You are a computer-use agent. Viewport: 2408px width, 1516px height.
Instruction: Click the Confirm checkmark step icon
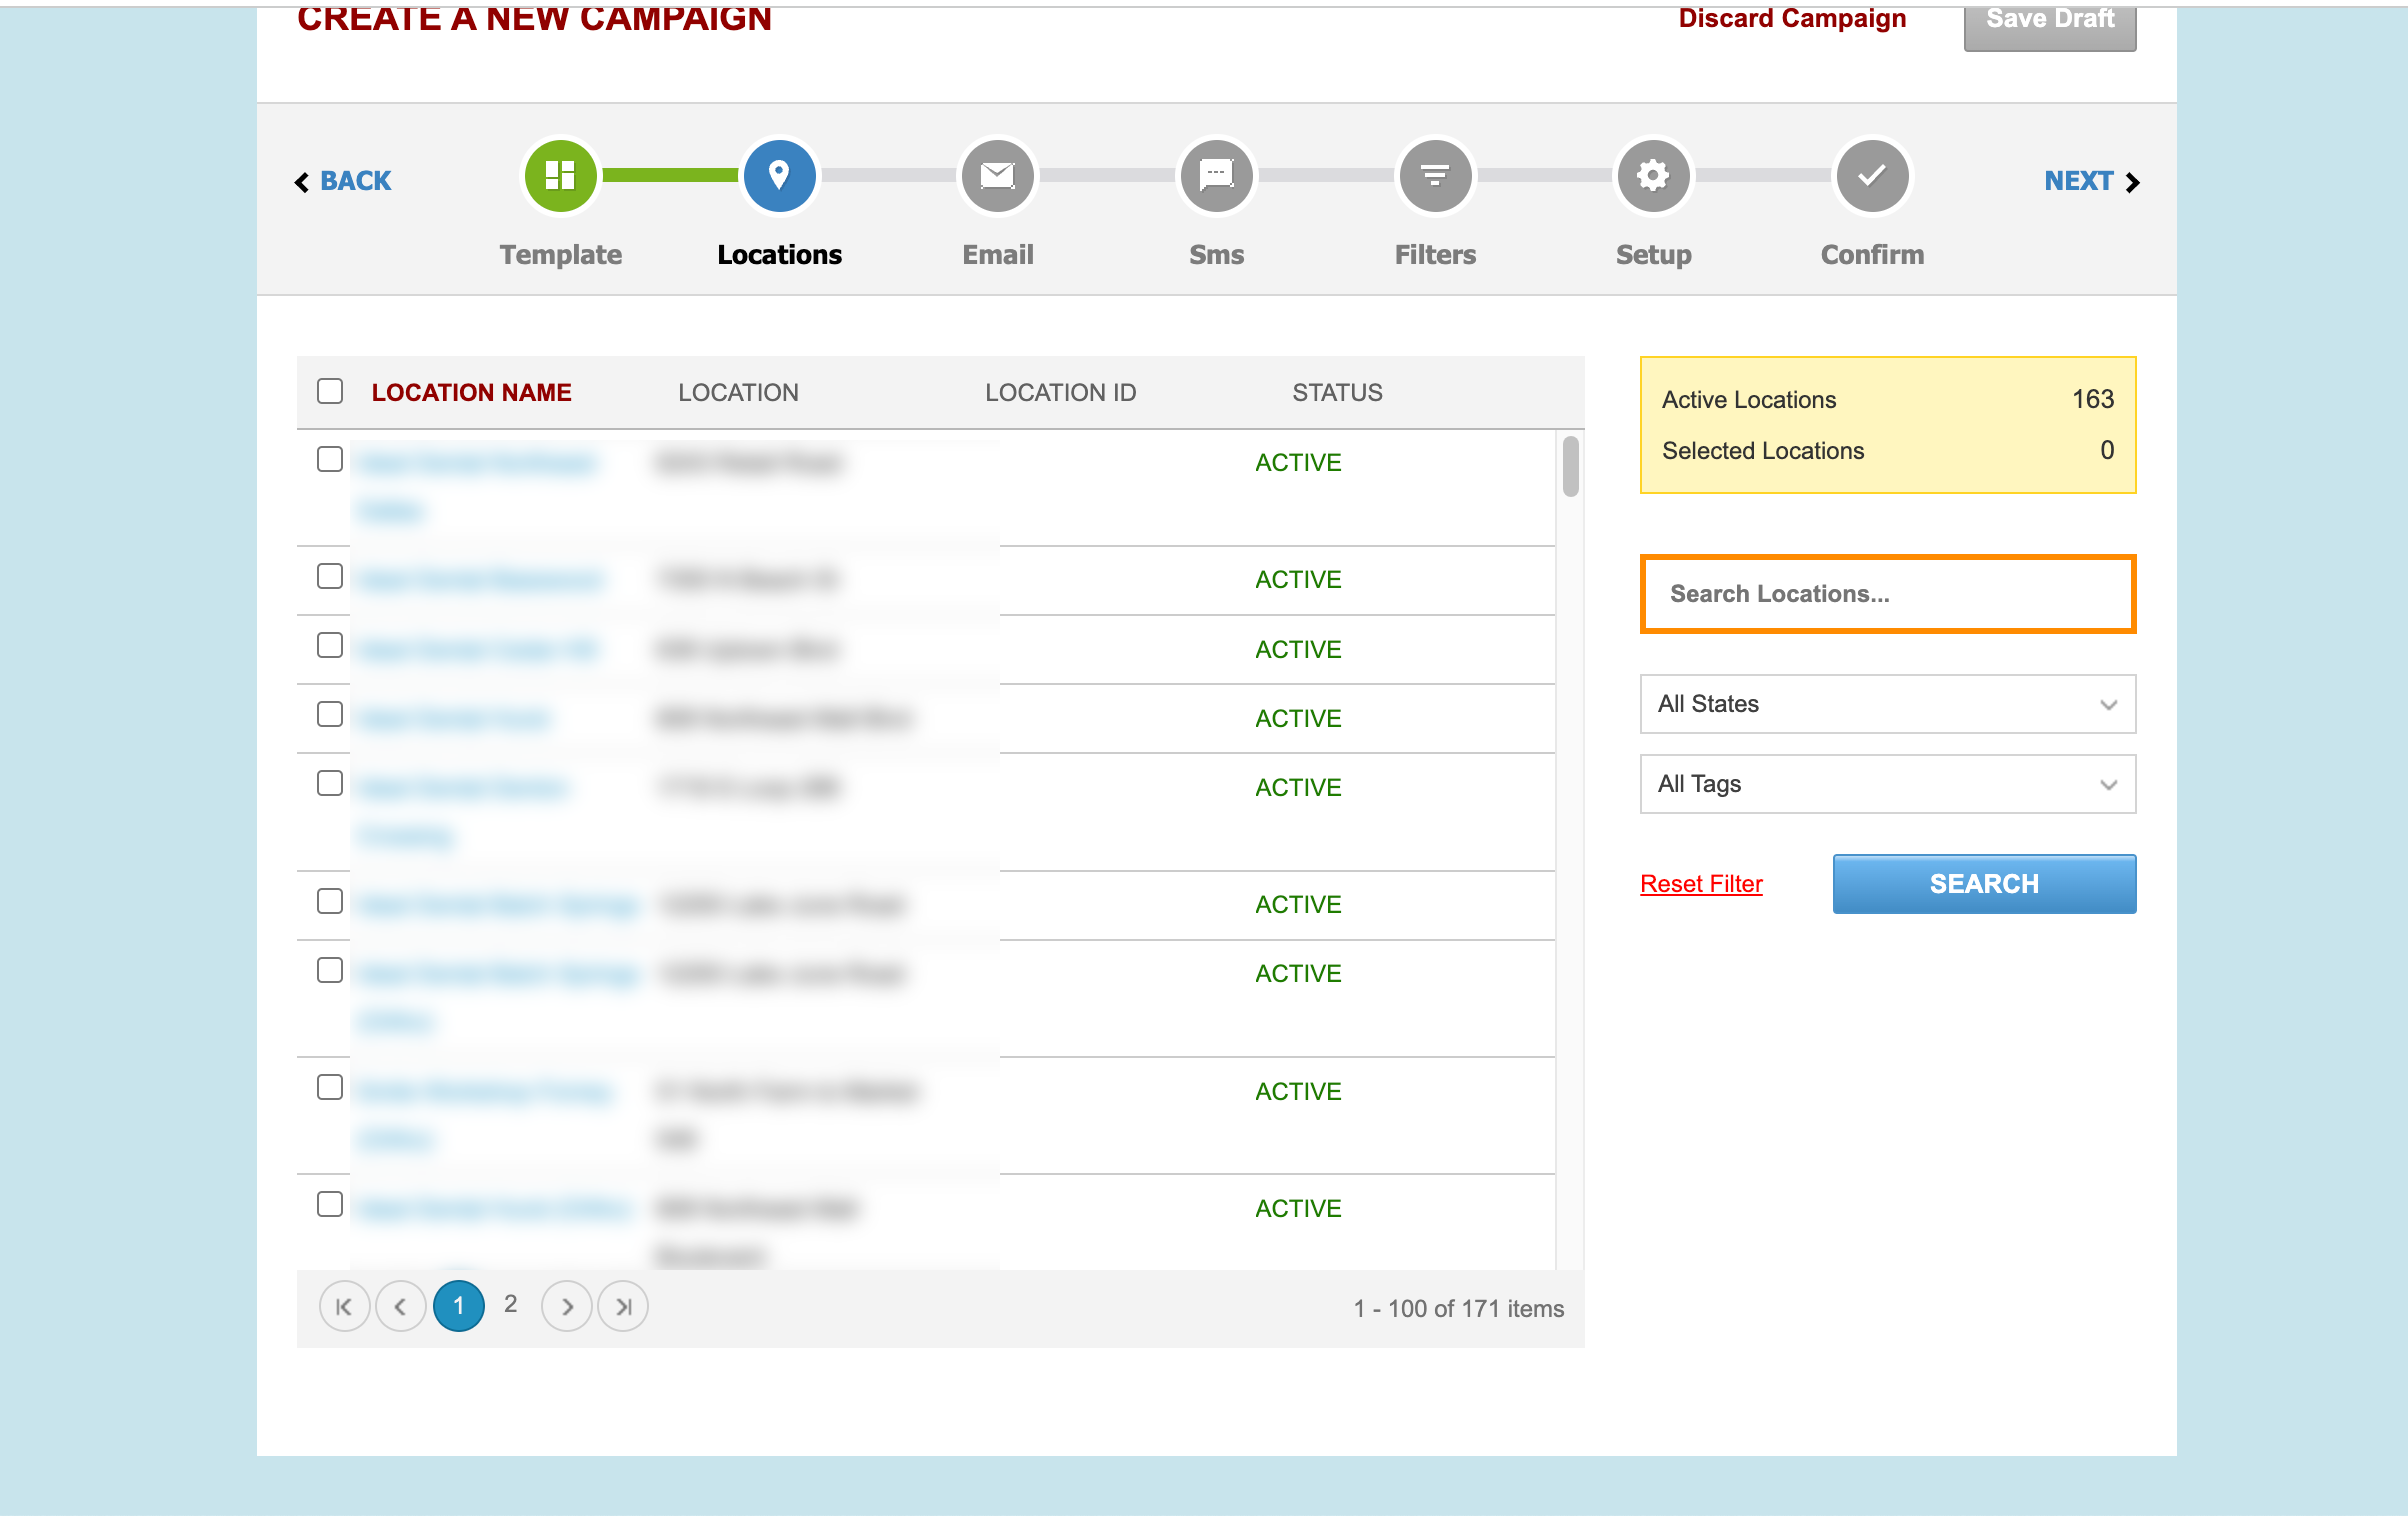point(1872,176)
